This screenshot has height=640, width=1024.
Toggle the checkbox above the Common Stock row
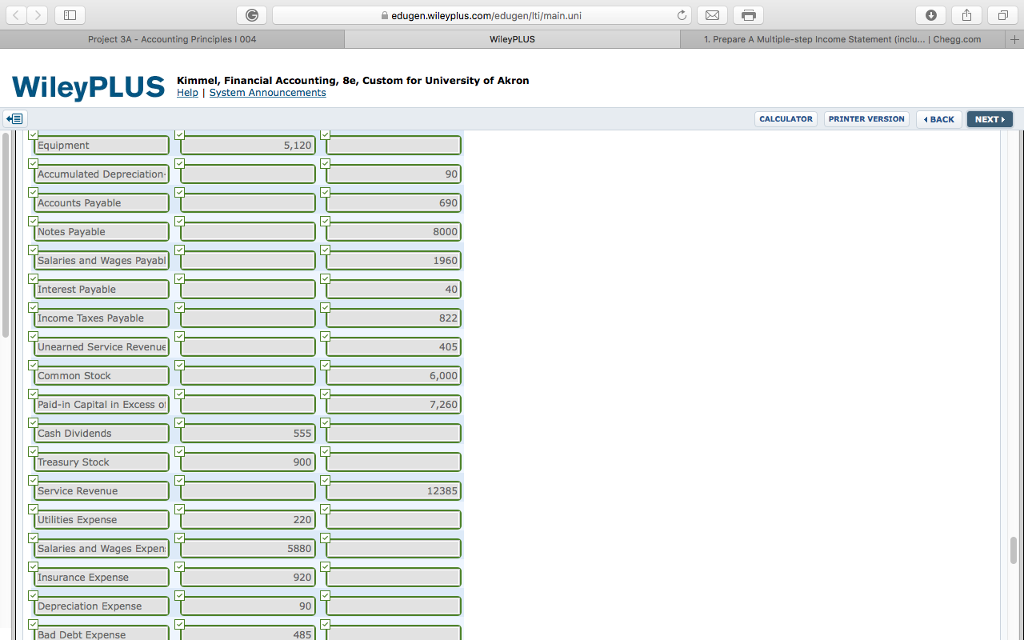click(x=32, y=366)
